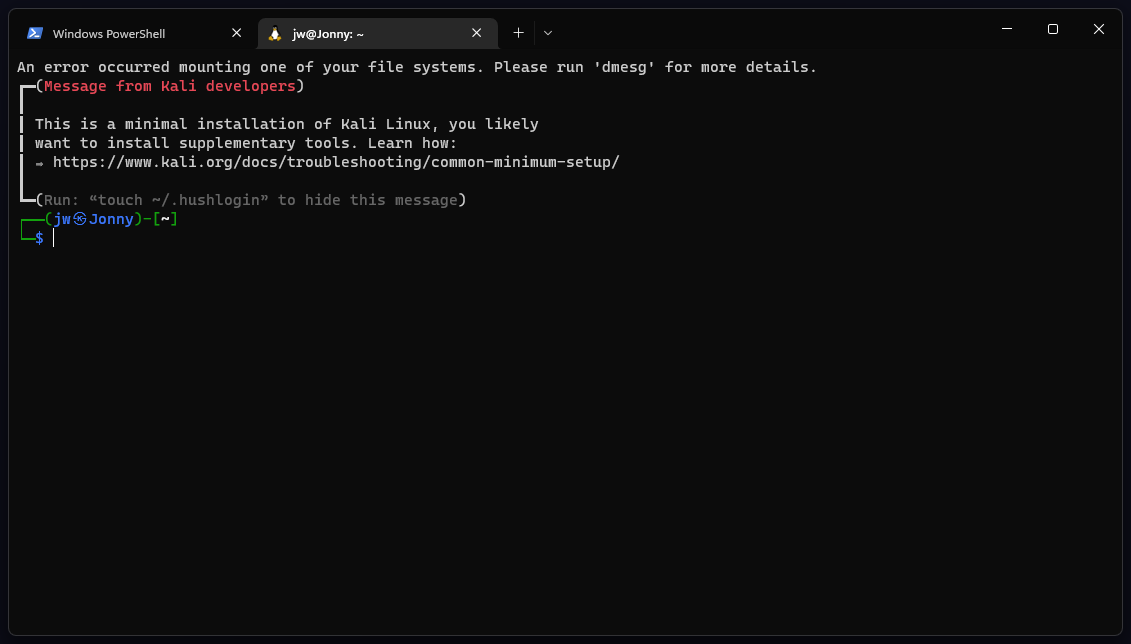The width and height of the screenshot is (1131, 644).
Task: Expand the new tab profile dropdown chevron
Action: pos(548,33)
